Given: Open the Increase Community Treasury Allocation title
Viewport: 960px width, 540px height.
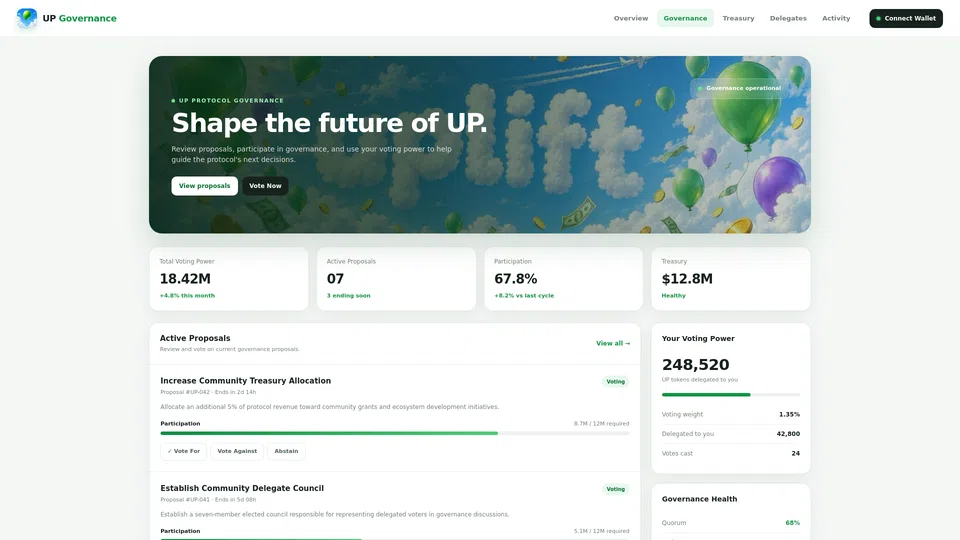Looking at the screenshot, I should [x=246, y=381].
